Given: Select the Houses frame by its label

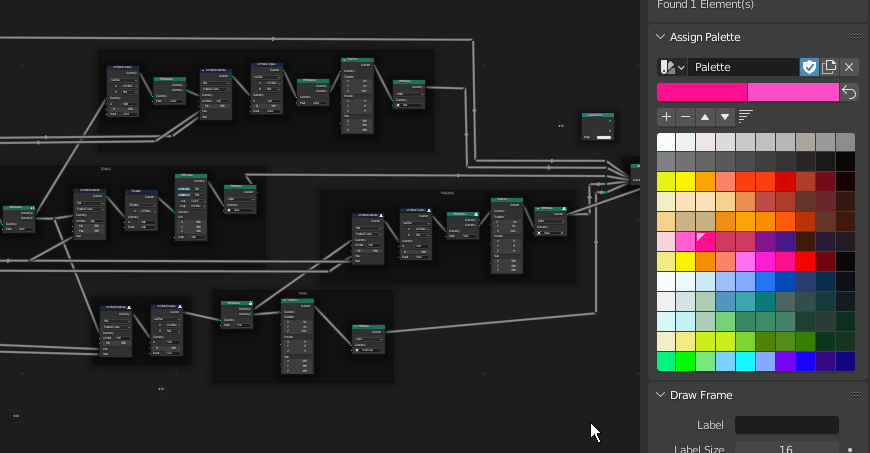Looking at the screenshot, I should [447, 193].
